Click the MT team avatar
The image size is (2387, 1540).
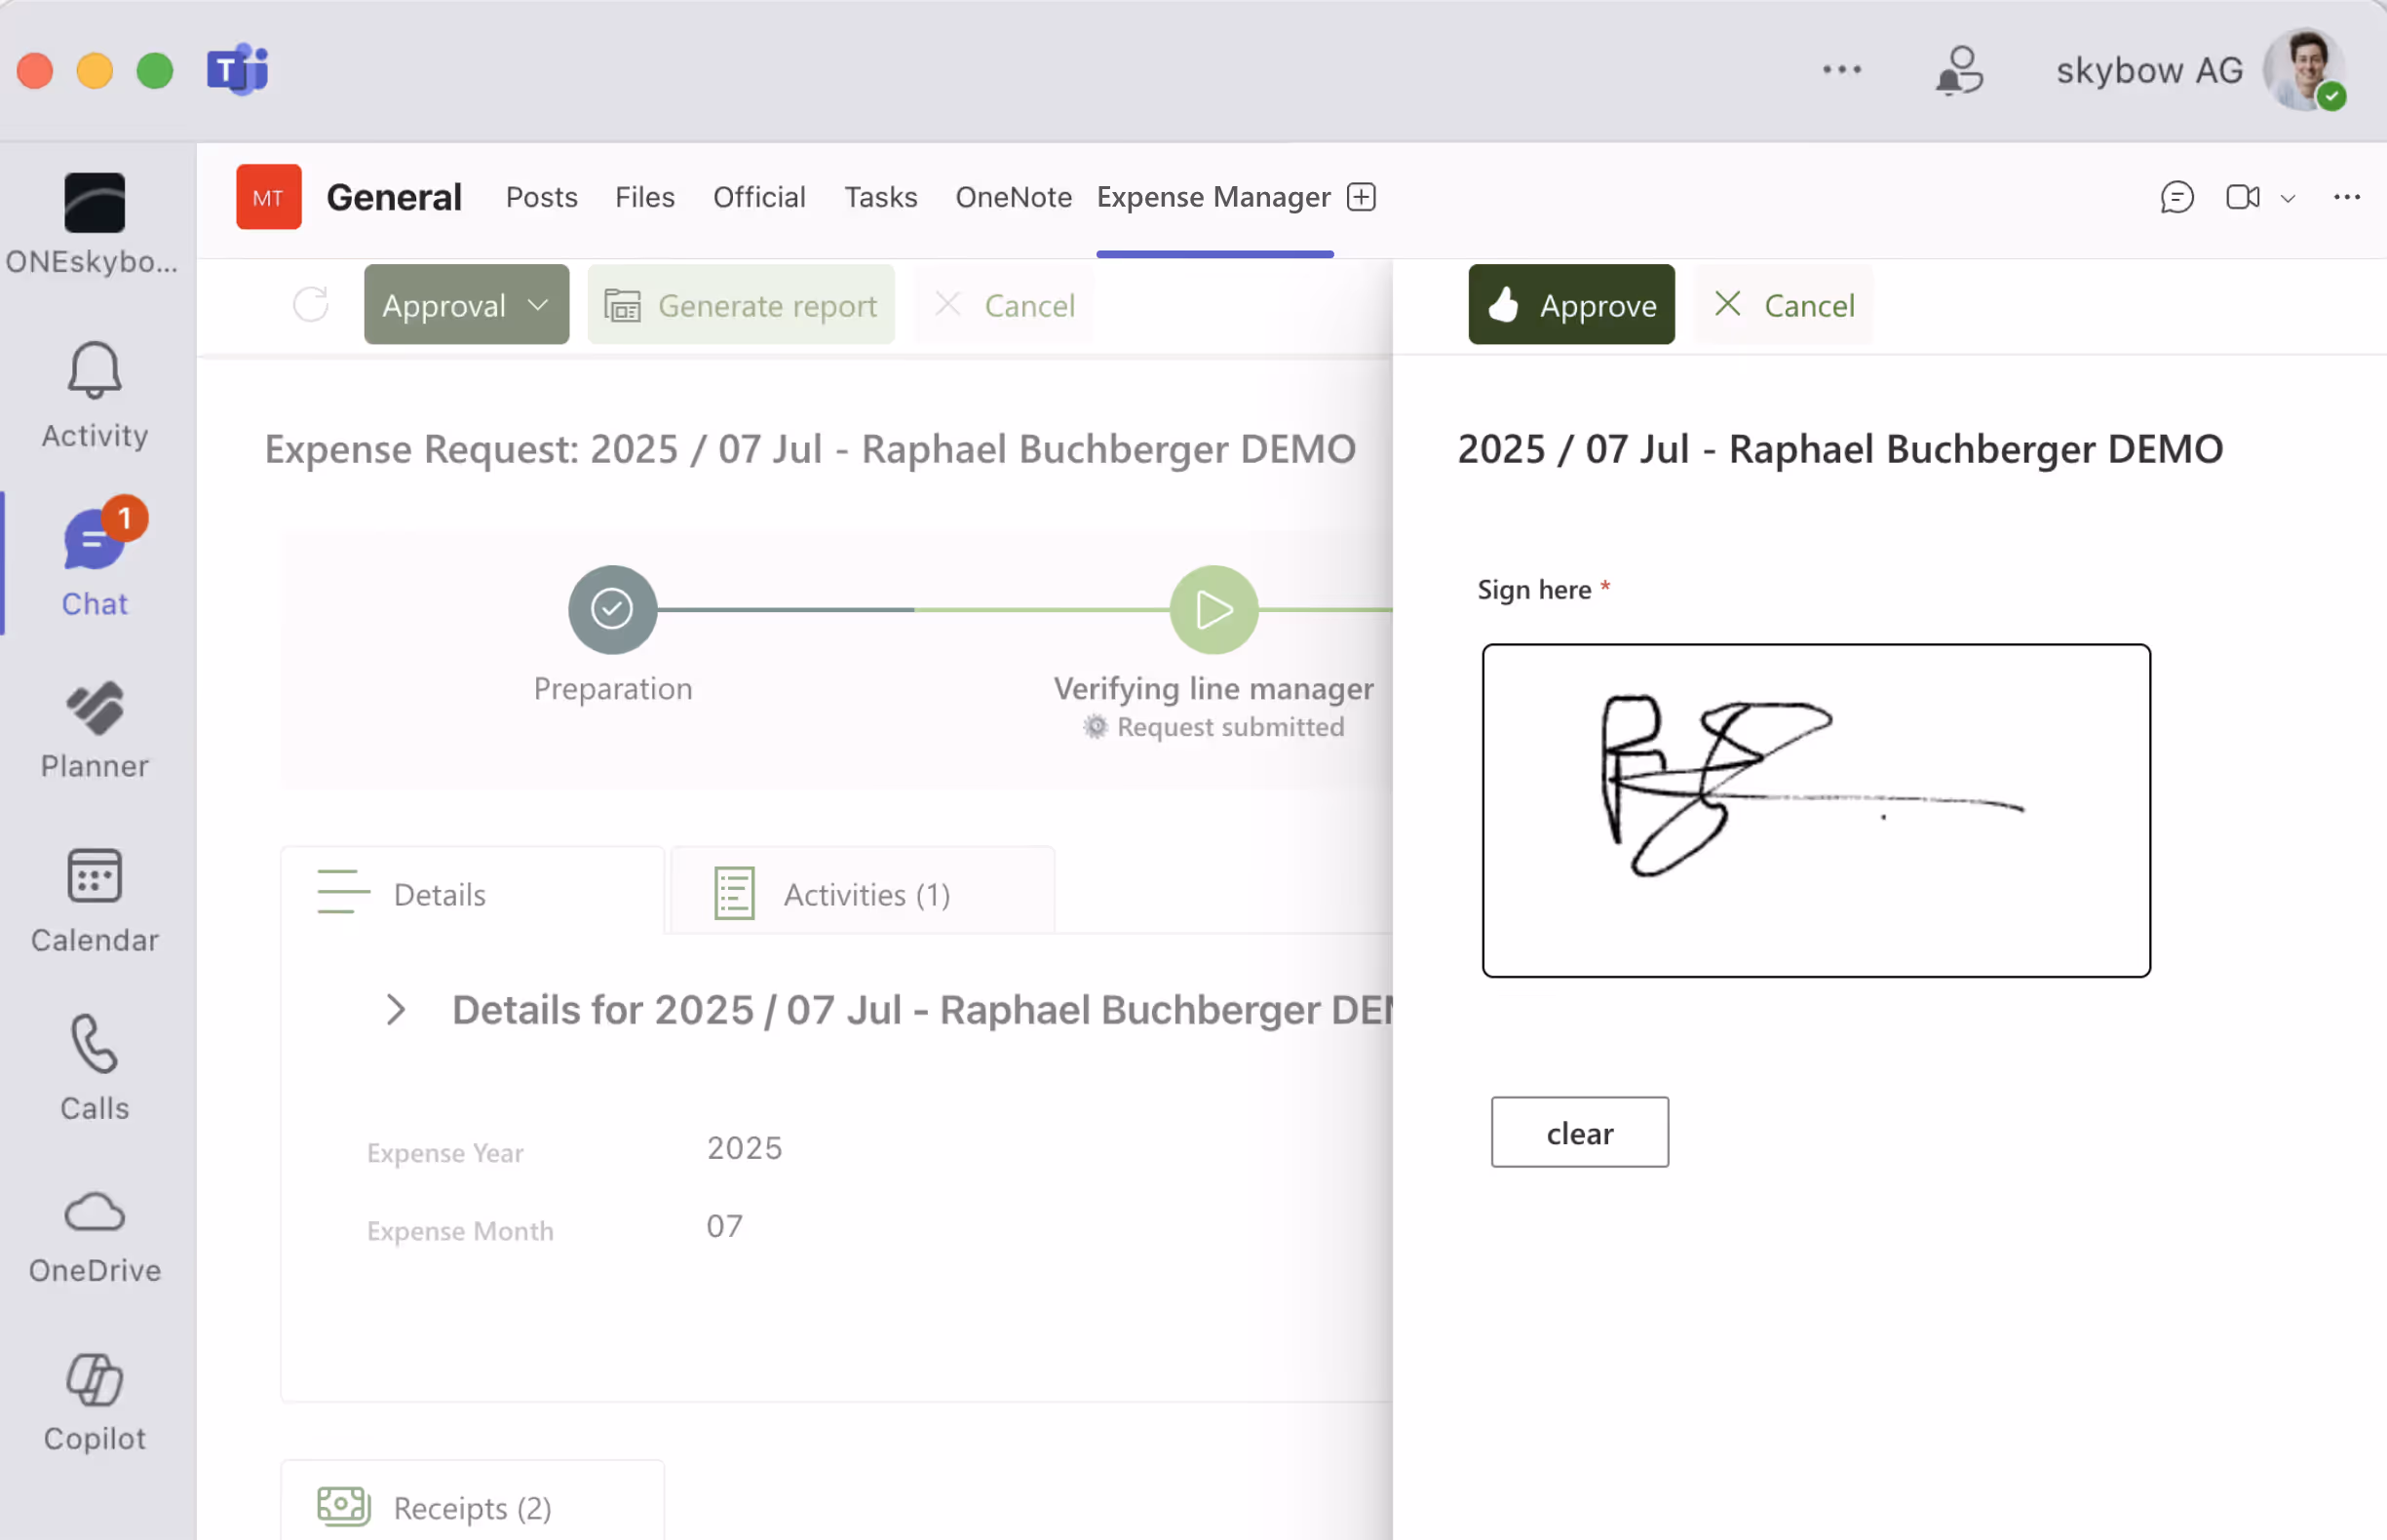tap(268, 197)
